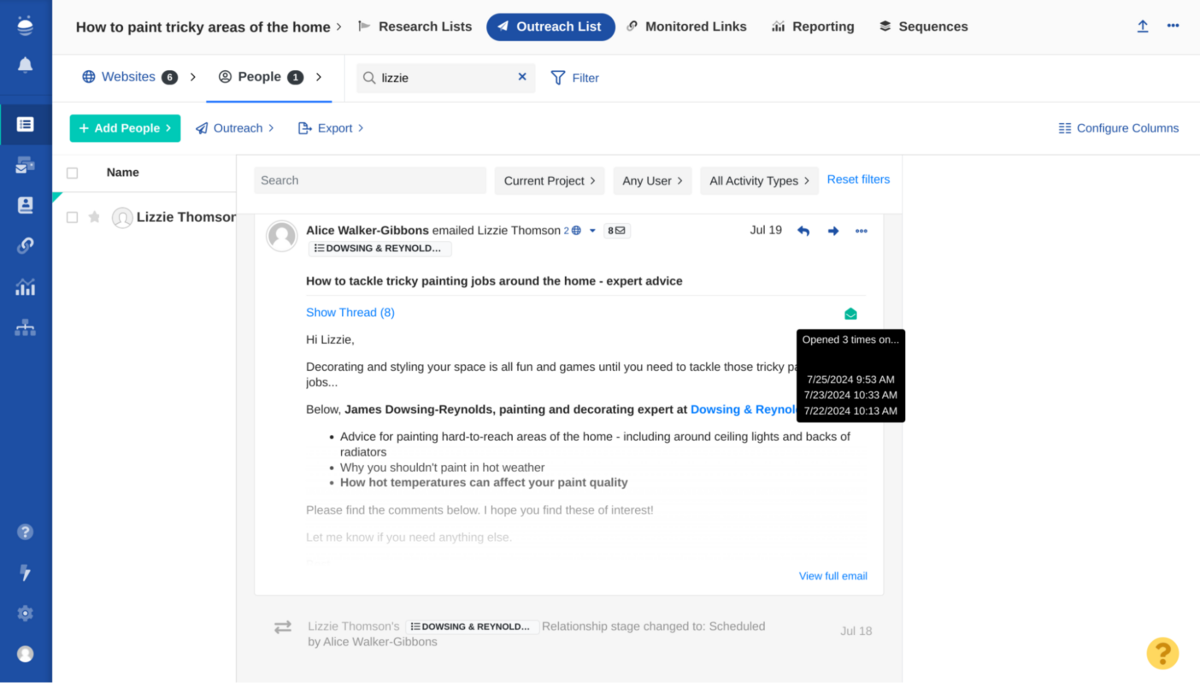Open the All Activity Types dropdown
The height and width of the screenshot is (683, 1200).
point(759,181)
